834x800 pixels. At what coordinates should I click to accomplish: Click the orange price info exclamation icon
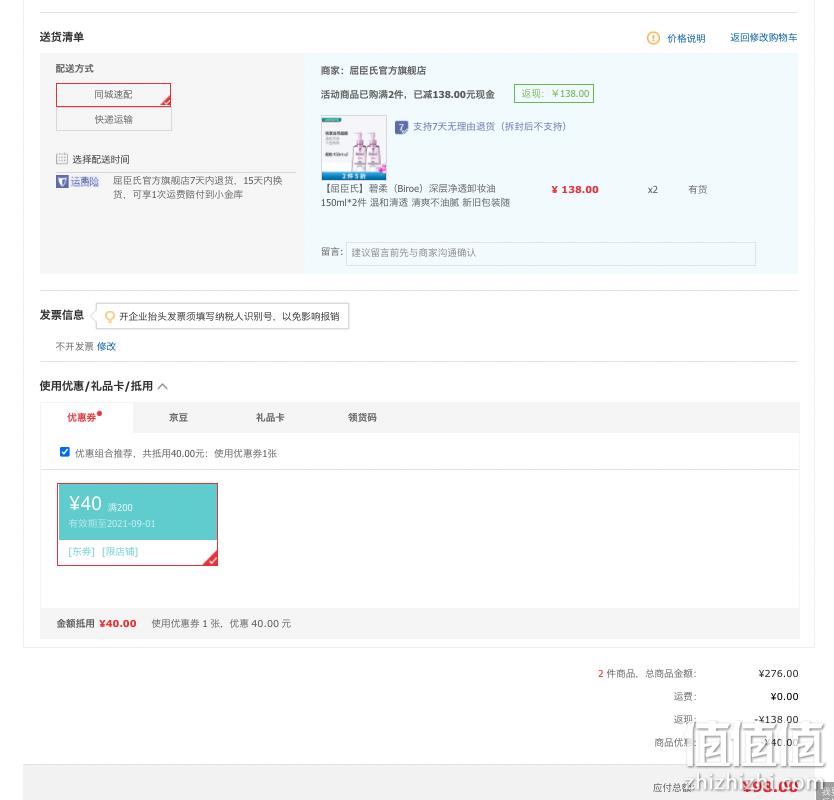tap(653, 38)
